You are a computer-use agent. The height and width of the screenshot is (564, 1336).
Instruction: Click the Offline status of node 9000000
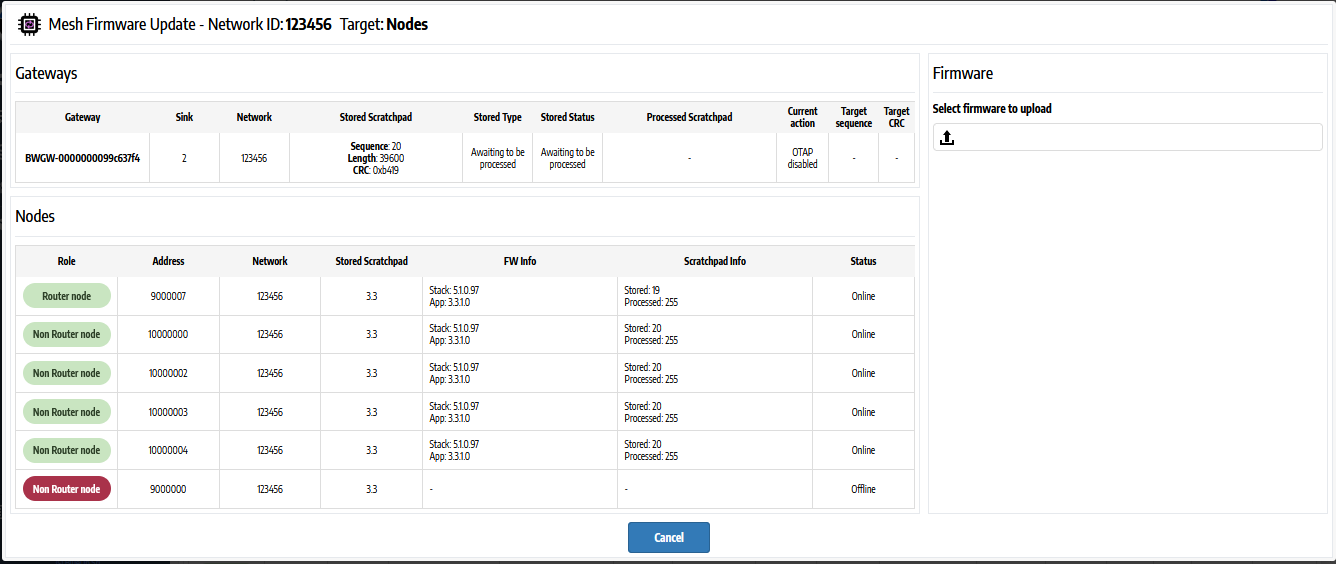click(x=863, y=489)
